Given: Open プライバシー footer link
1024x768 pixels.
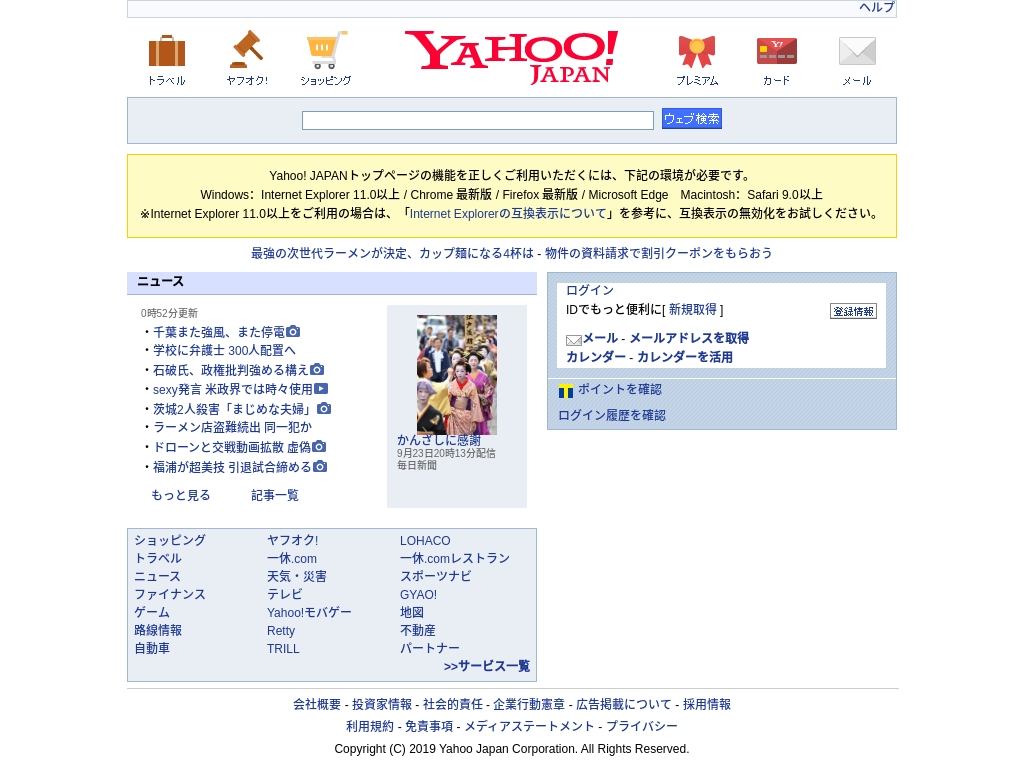Looking at the screenshot, I should (x=642, y=726).
